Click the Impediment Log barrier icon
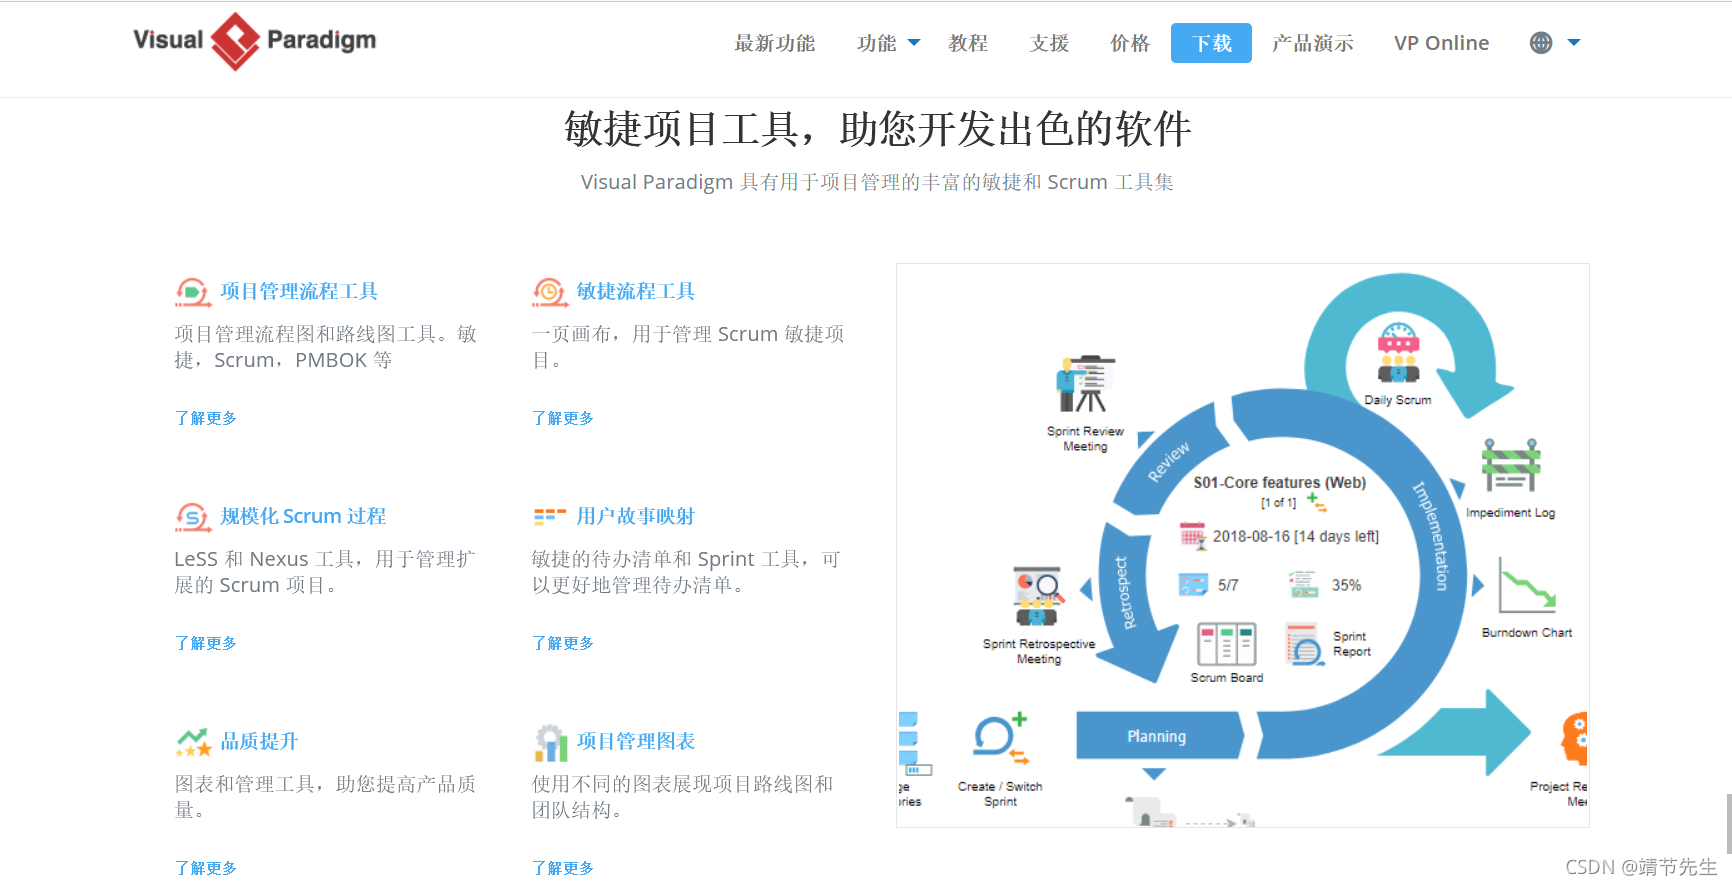The width and height of the screenshot is (1732, 885). point(1511,466)
